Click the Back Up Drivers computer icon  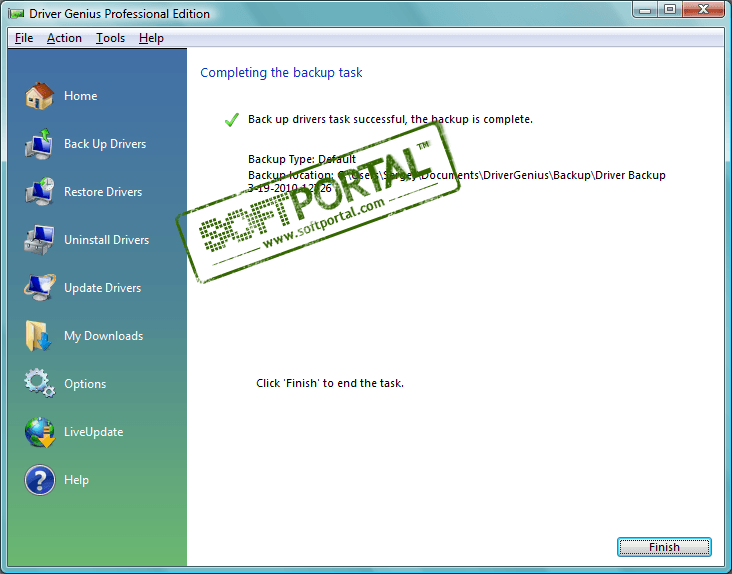(x=39, y=144)
